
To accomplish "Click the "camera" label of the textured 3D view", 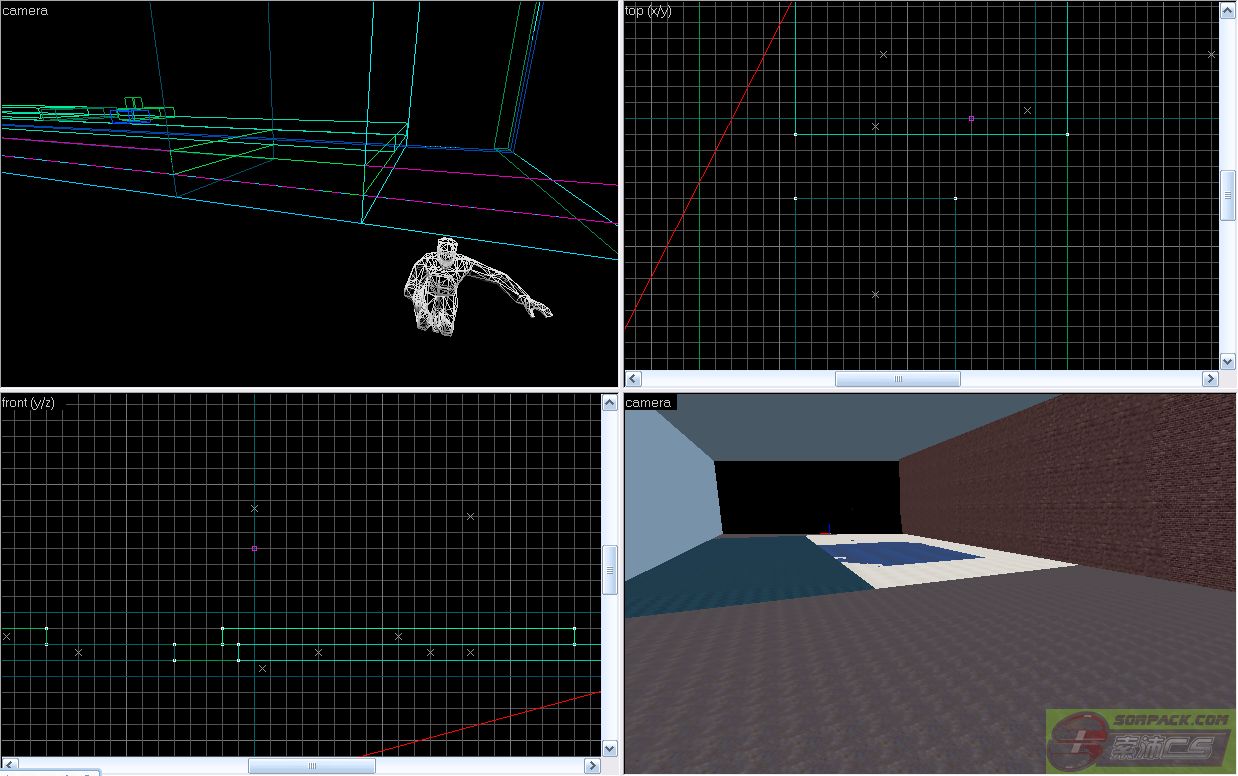I will [649, 403].
